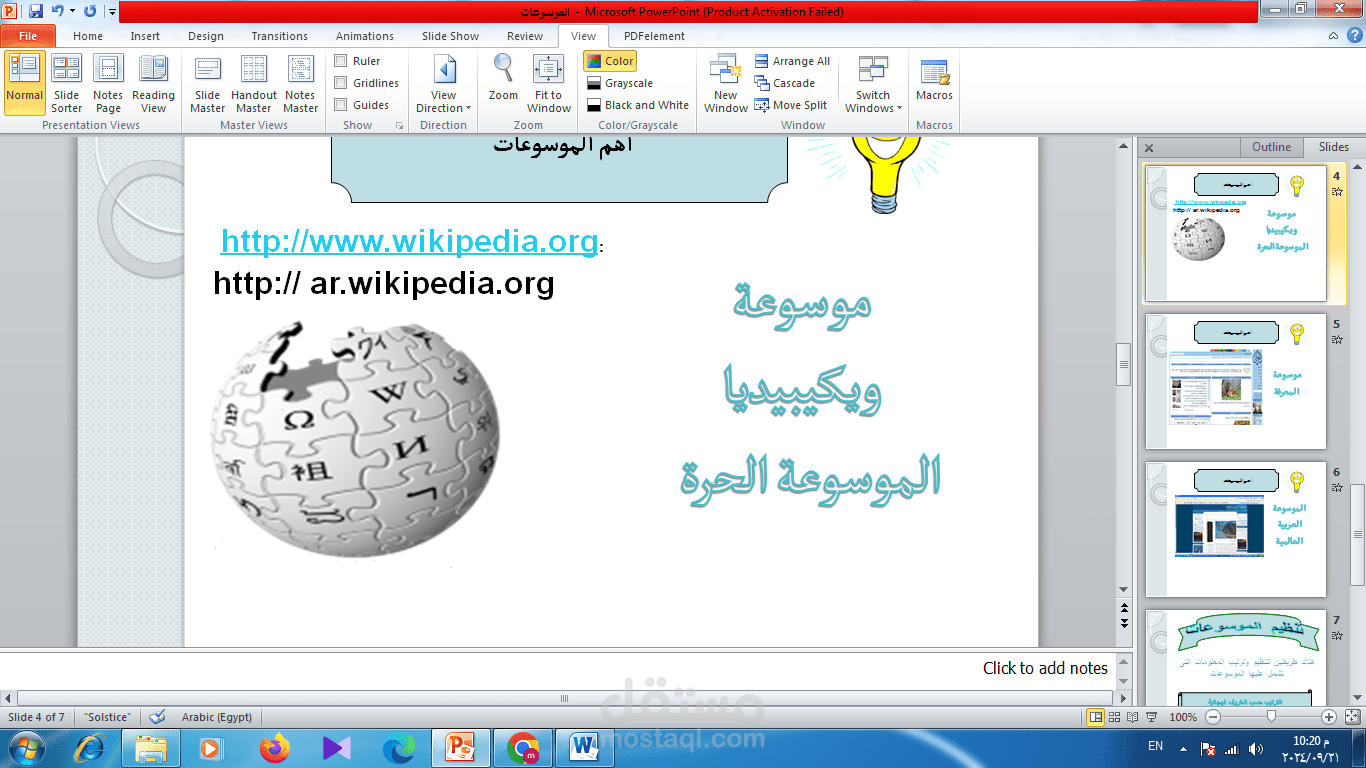Open the Animations ribbon tab
The height and width of the screenshot is (768, 1366).
point(365,36)
